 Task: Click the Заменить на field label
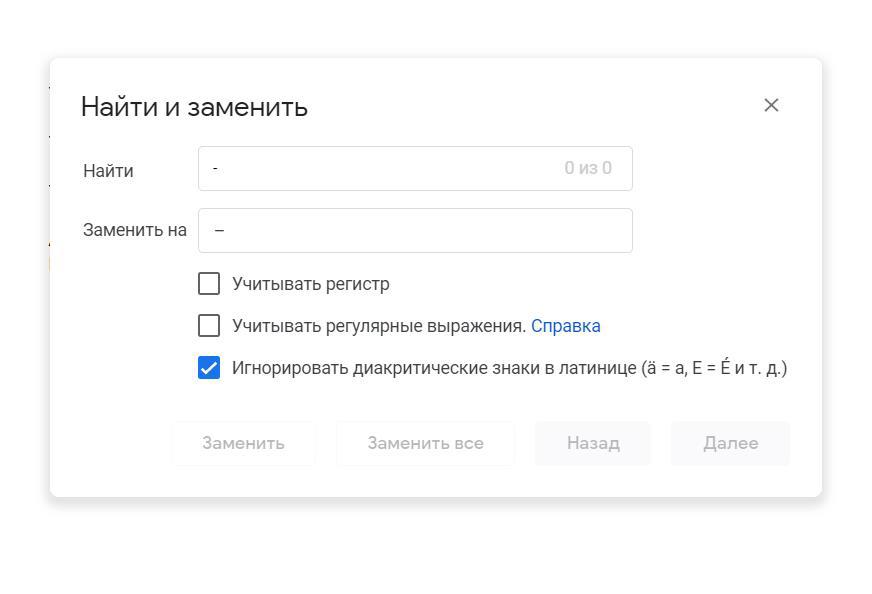(135, 230)
